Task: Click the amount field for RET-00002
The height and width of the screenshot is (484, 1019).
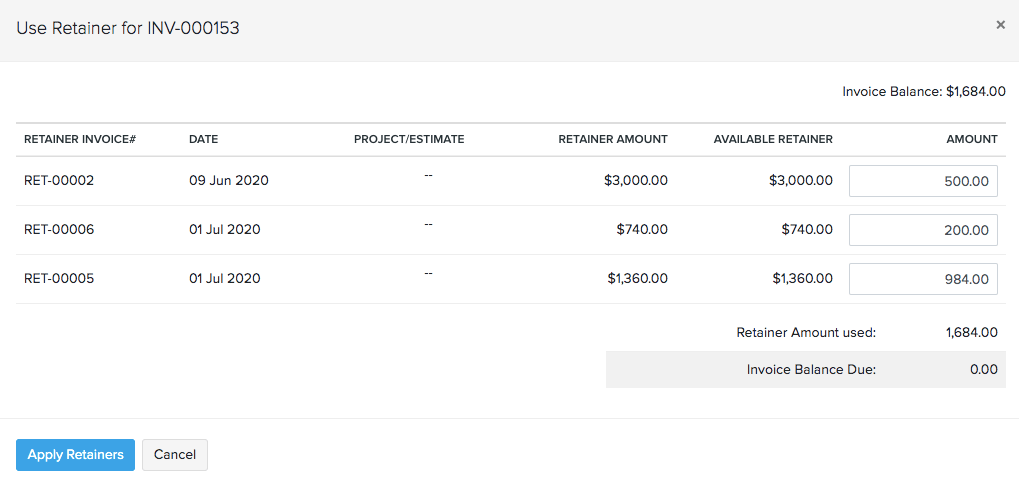Action: pos(923,181)
